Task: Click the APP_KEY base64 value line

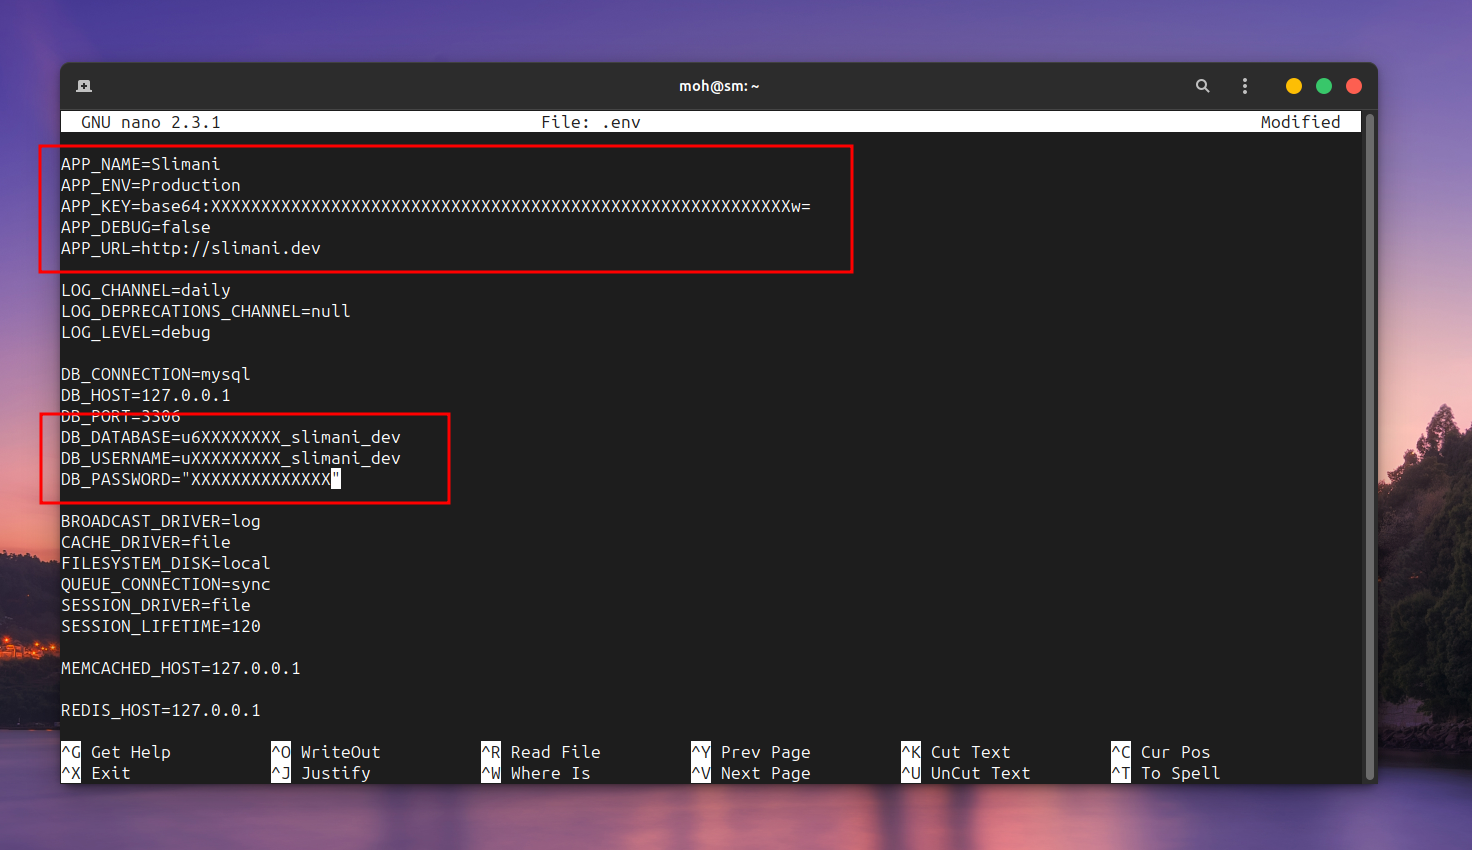Action: (435, 206)
